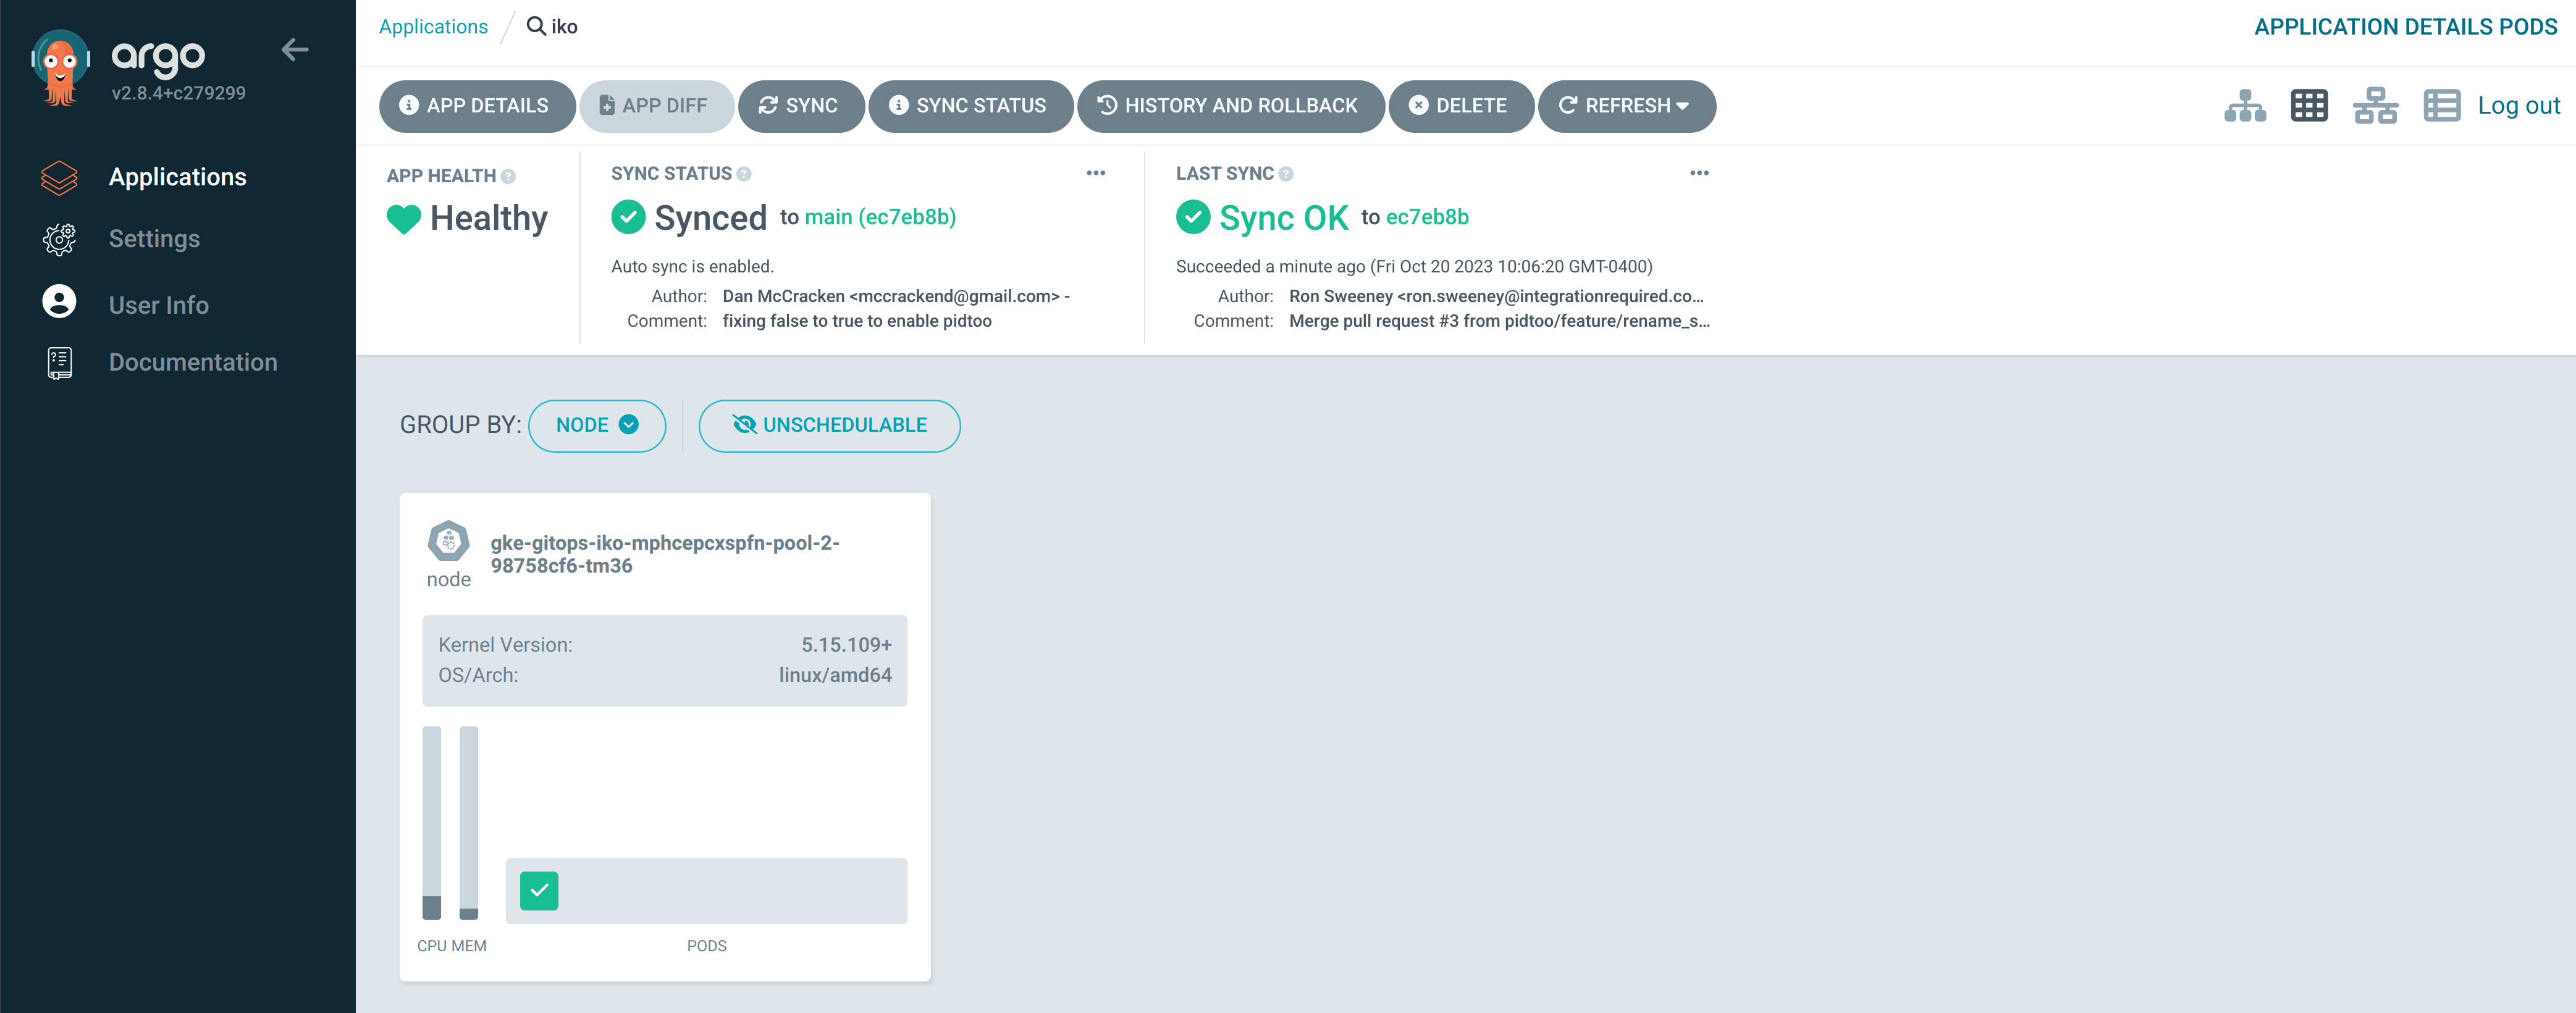
Task: Switch to pods grid view icon
Action: click(x=2309, y=106)
